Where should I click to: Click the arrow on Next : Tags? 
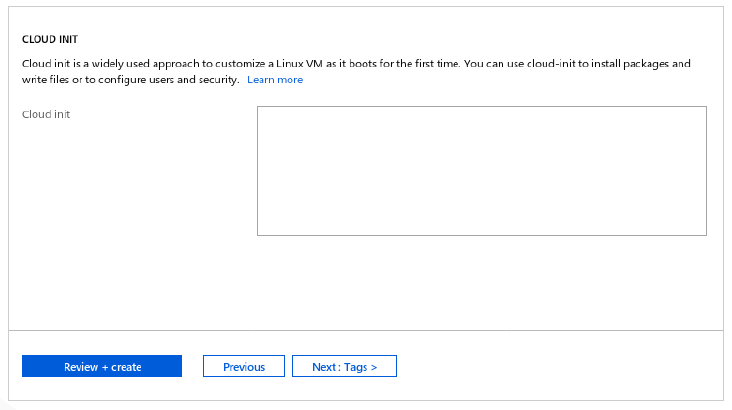pyautogui.click(x=373, y=368)
